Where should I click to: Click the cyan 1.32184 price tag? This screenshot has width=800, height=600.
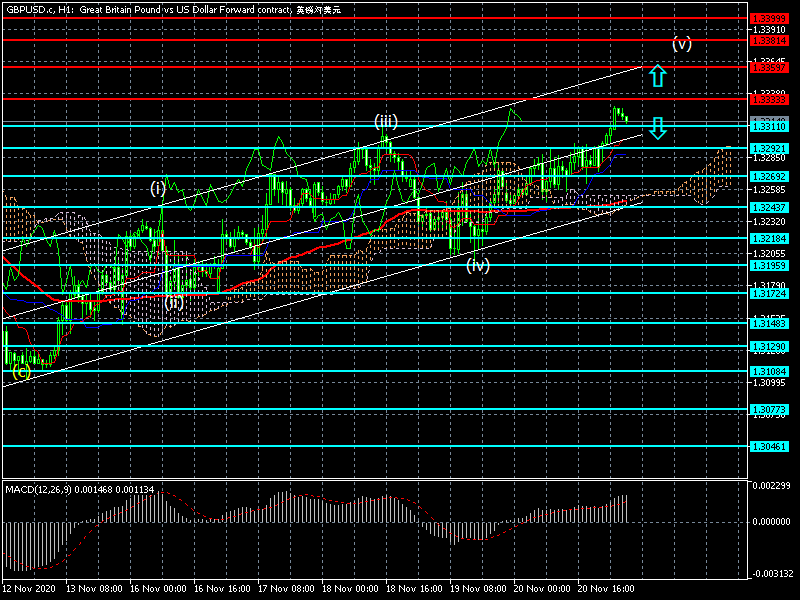769,238
